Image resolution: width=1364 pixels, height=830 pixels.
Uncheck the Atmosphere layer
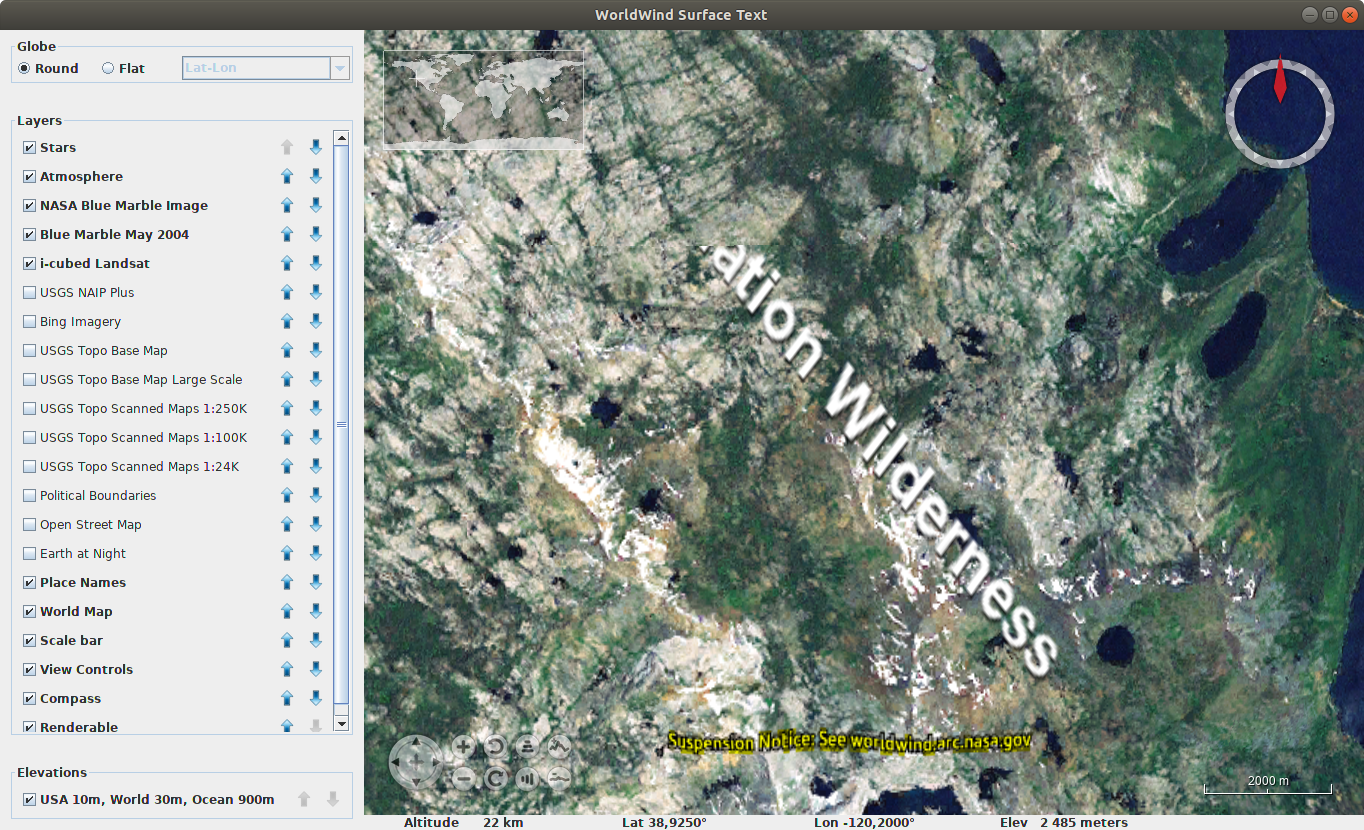coord(29,176)
